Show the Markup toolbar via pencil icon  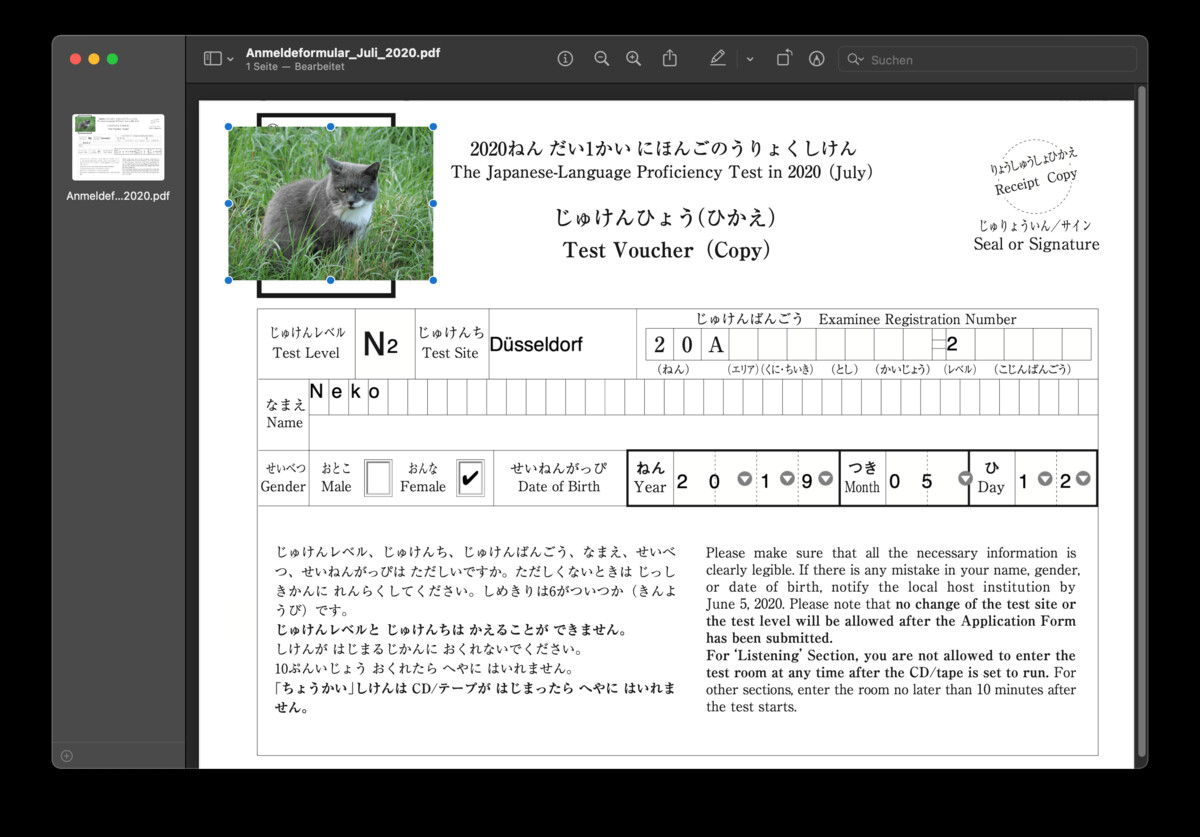[x=717, y=58]
